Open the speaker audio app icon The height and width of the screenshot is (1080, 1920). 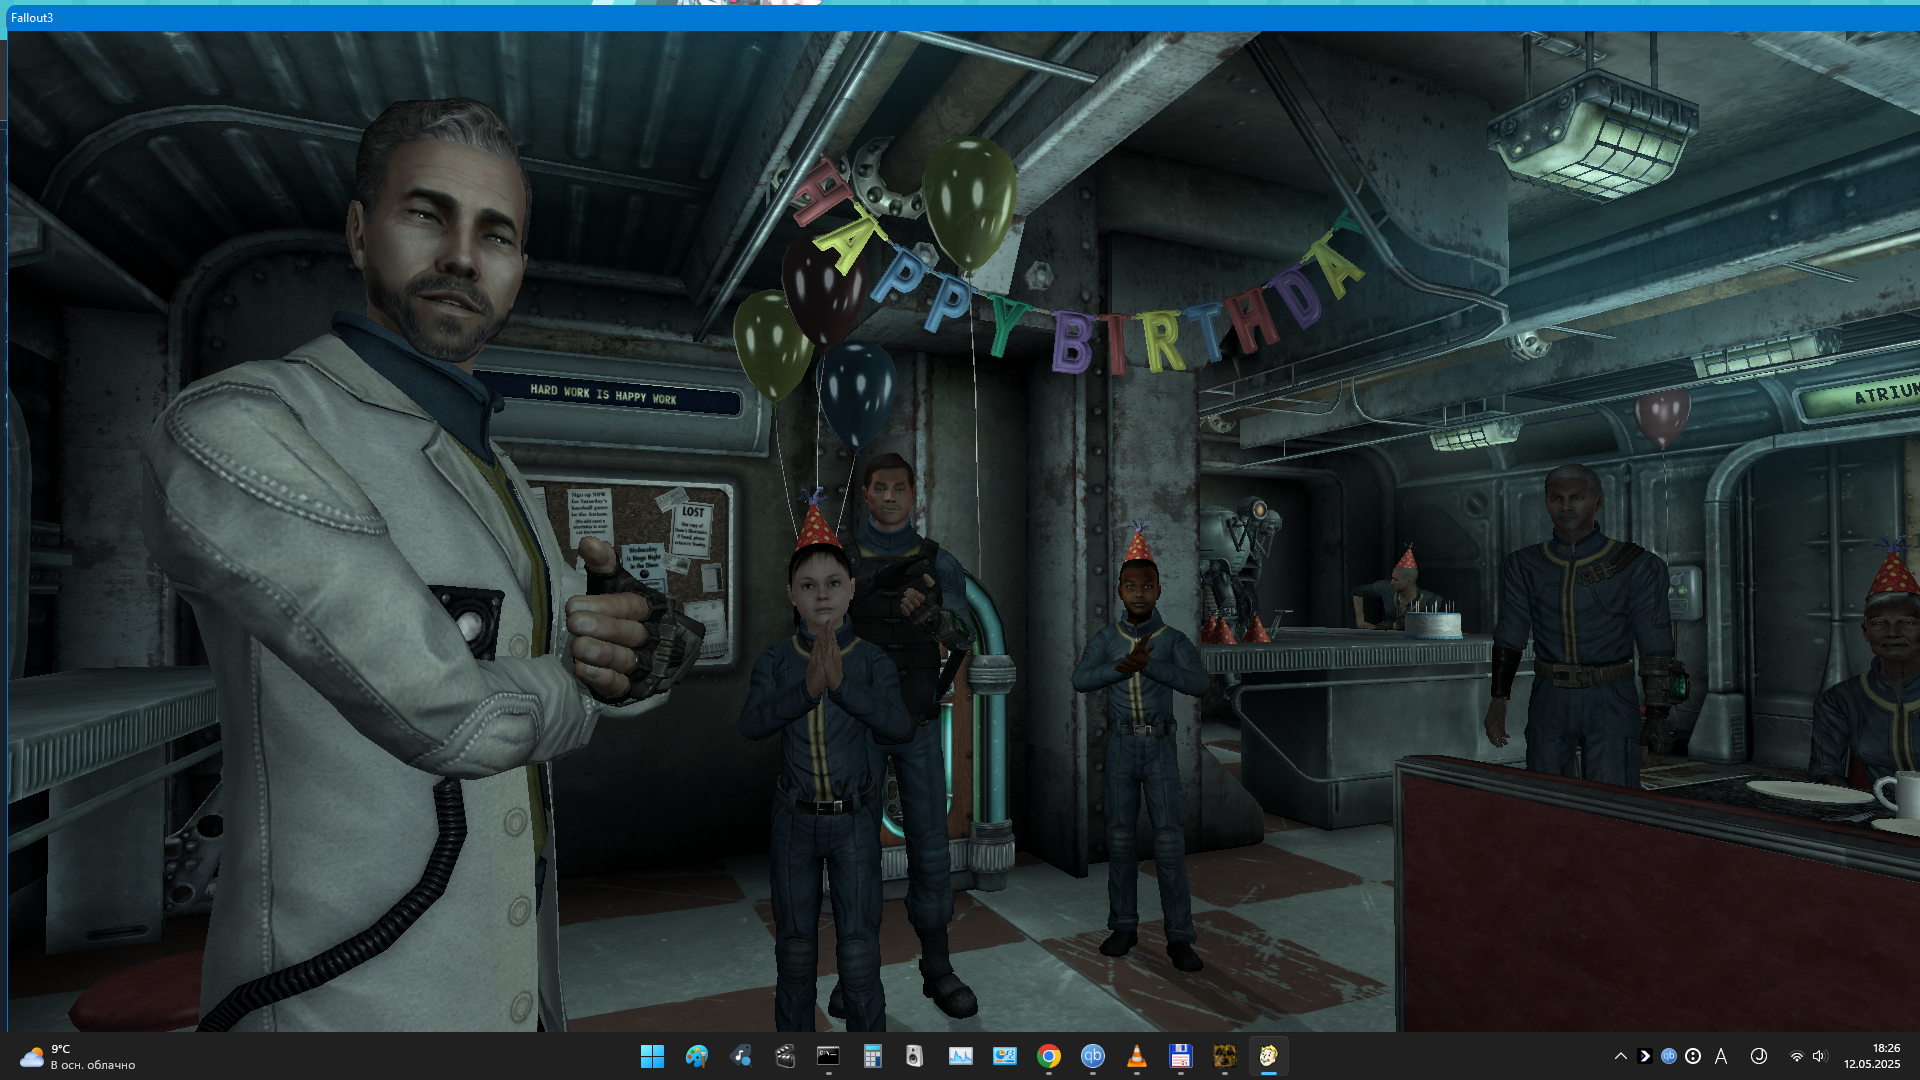click(914, 1056)
